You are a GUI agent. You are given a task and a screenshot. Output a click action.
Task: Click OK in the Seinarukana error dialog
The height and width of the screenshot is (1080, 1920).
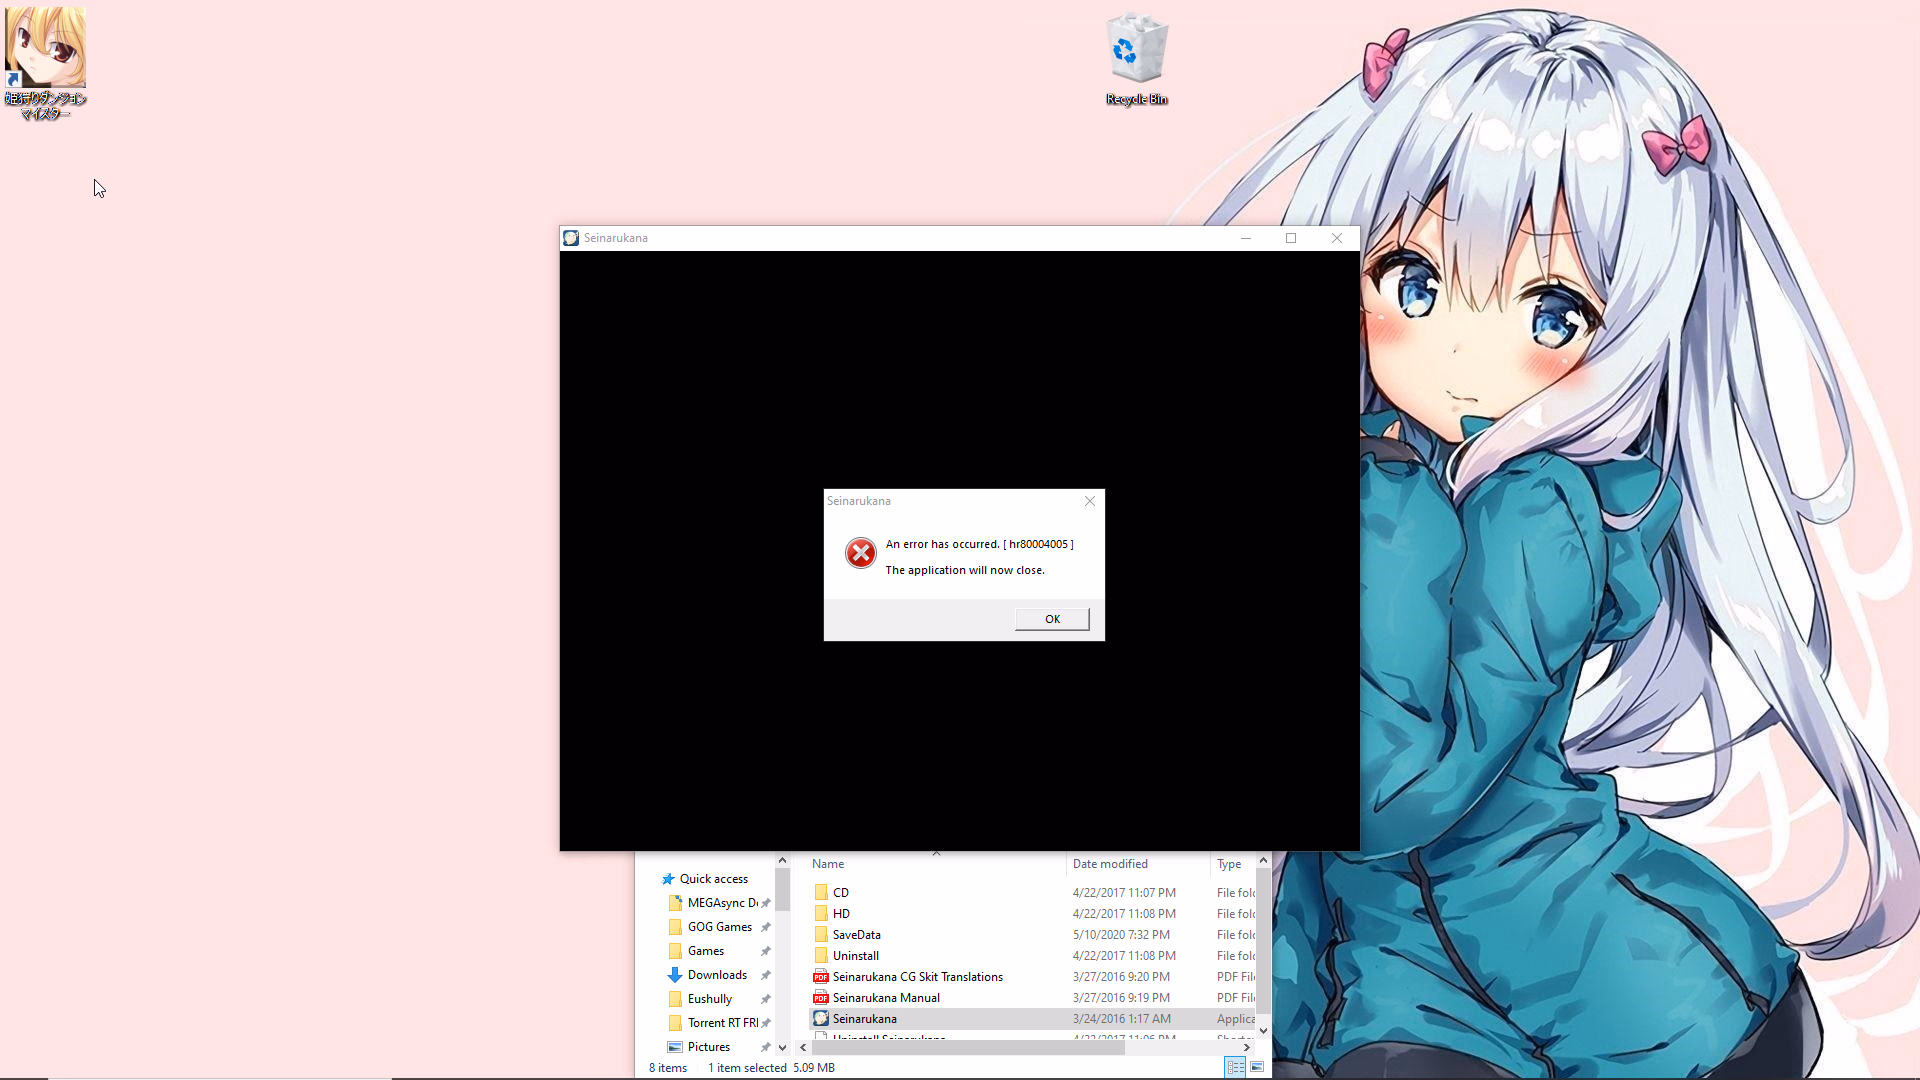point(1052,619)
